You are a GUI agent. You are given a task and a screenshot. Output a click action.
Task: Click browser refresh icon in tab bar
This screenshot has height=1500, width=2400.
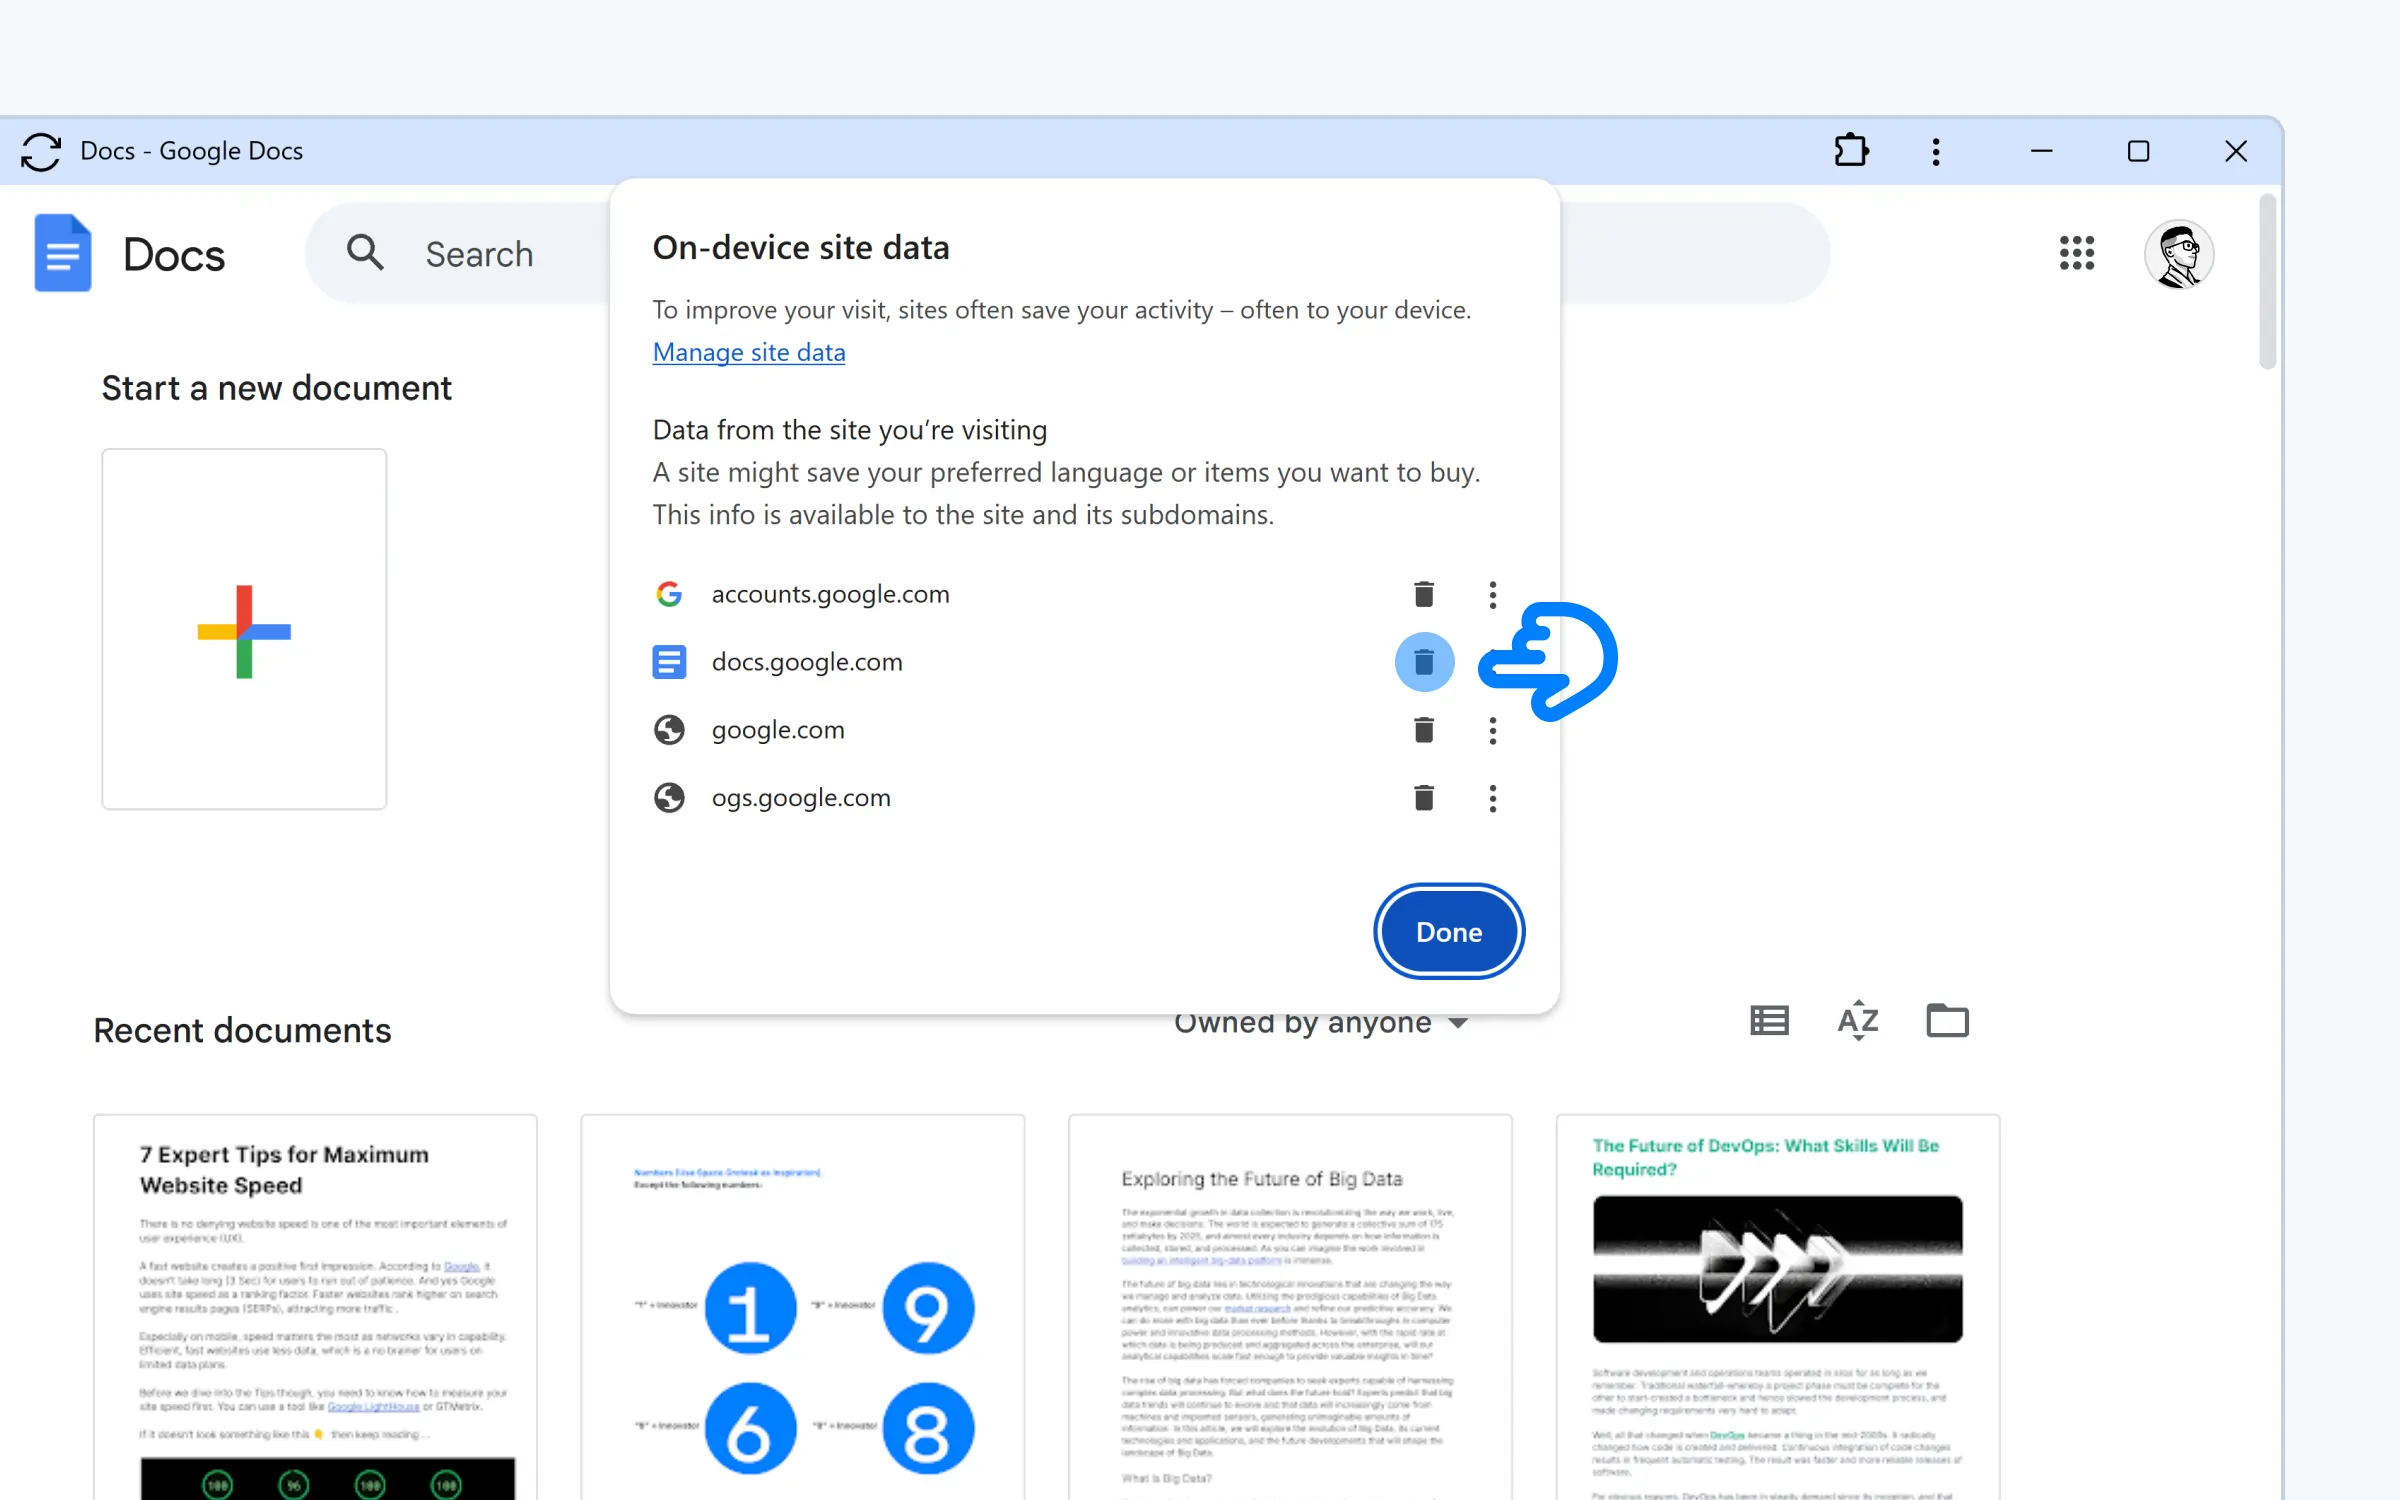pyautogui.click(x=40, y=150)
